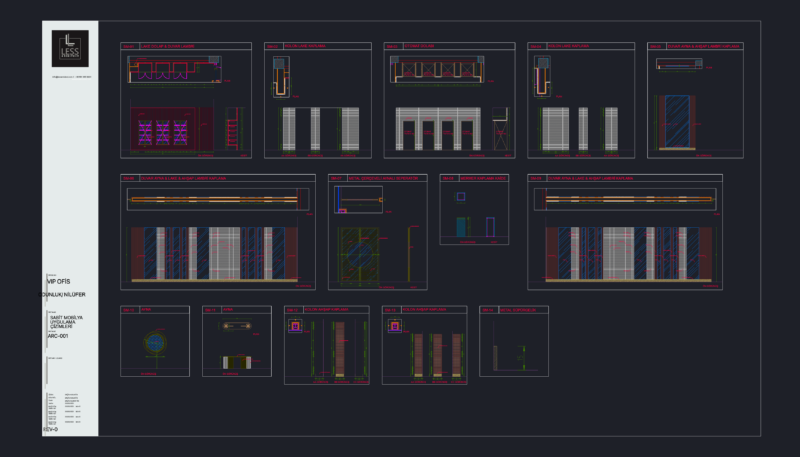Select the SM-01 Lake Dolap drawing title

pos(168,46)
